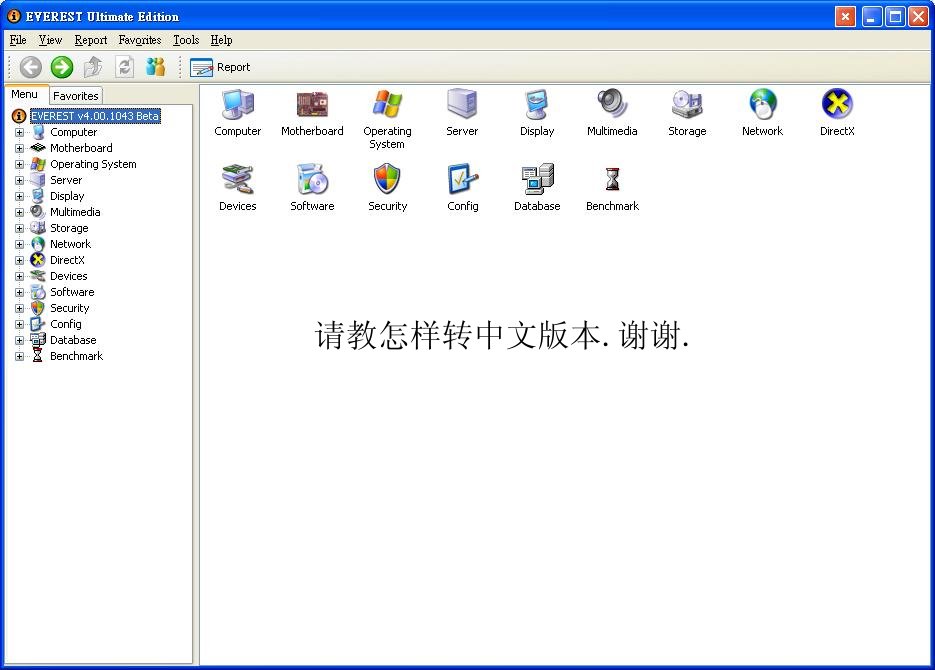Open the Motherboard icon in main pane

(x=312, y=104)
